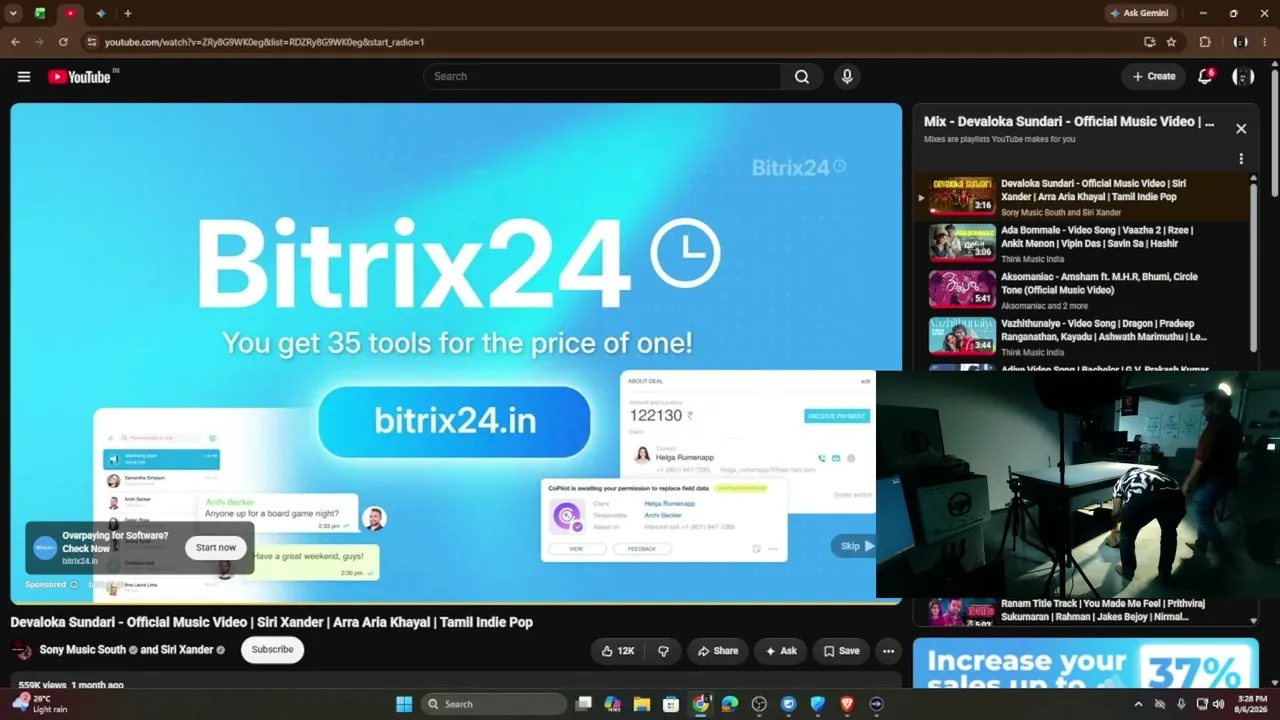Screen dimensions: 1280x720
Task: Share the video with the Share button
Action: [717, 651]
